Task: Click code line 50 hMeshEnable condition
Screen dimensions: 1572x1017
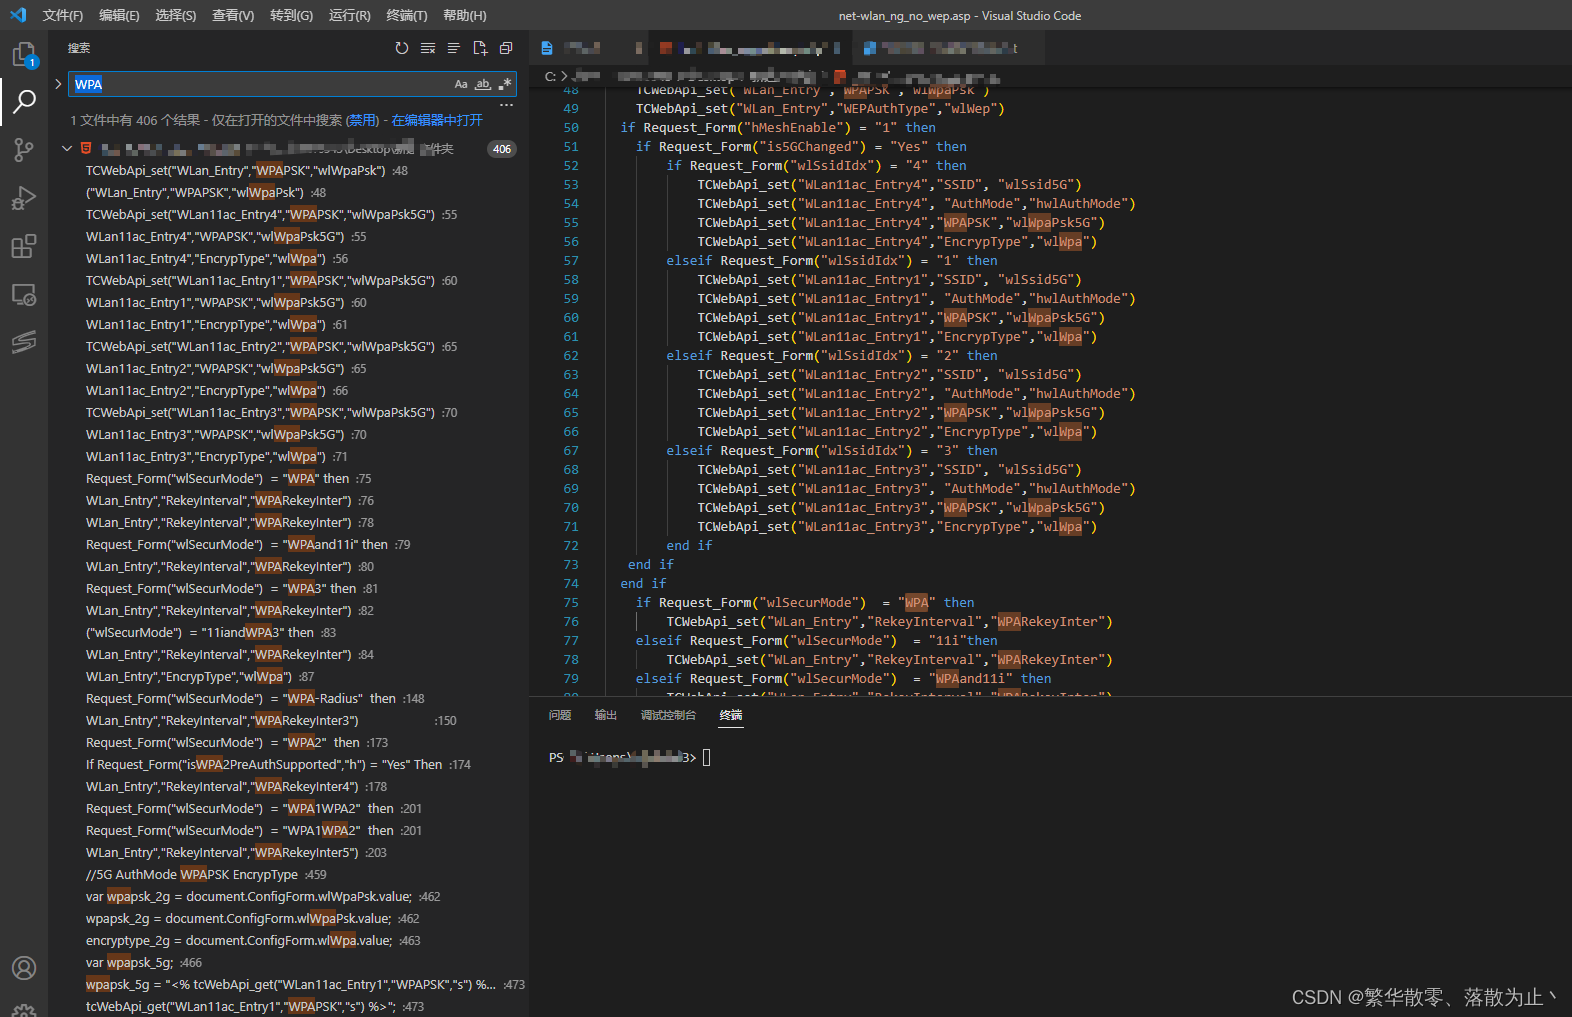Action: pos(778,127)
